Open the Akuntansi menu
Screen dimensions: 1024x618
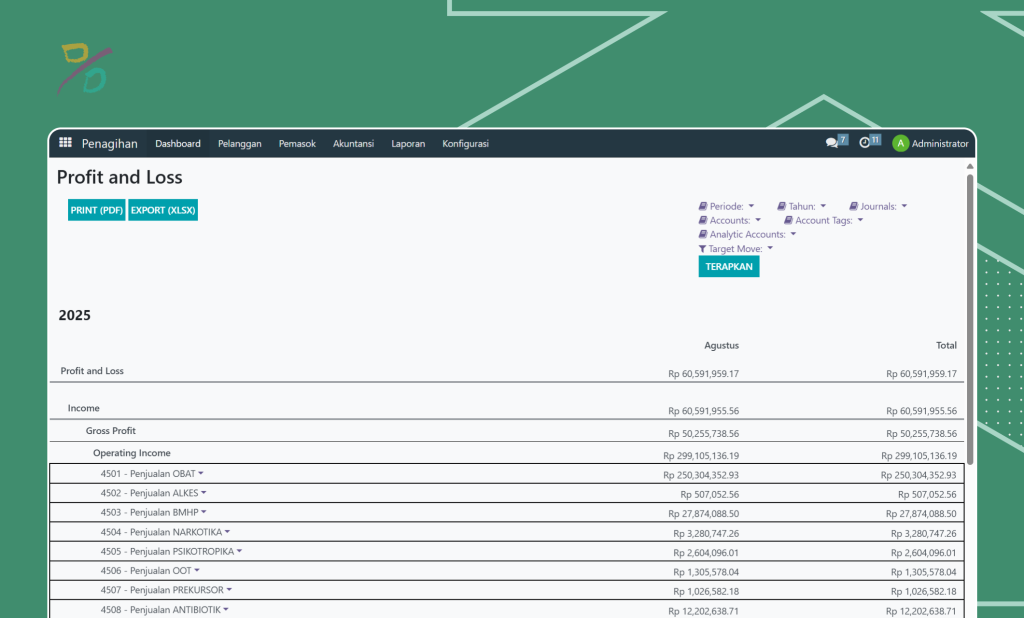(x=353, y=143)
